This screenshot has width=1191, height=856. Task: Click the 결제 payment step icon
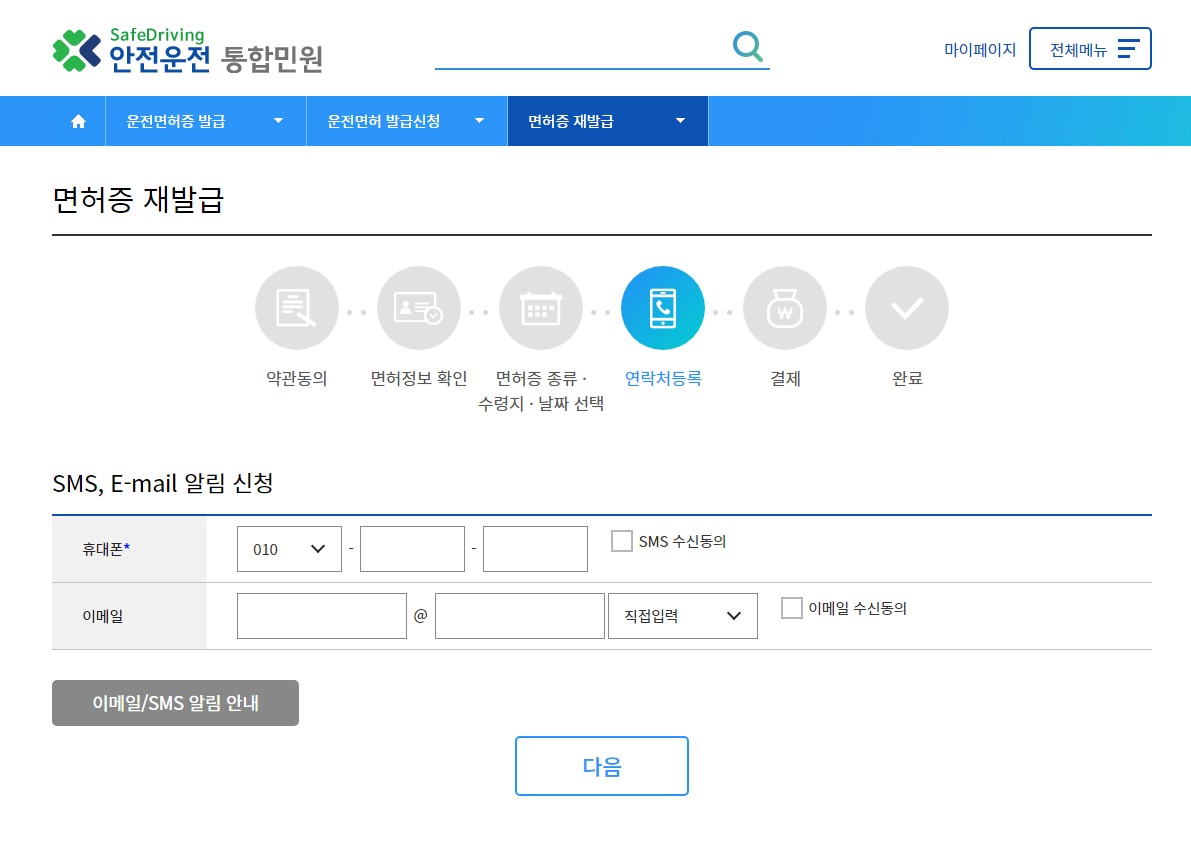785,308
